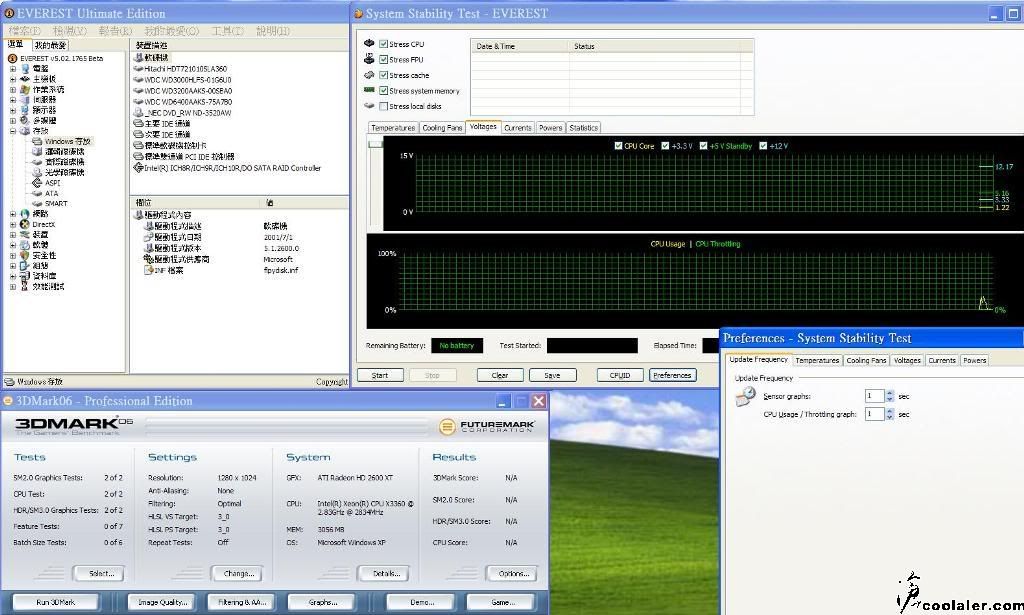Image resolution: width=1024 pixels, height=615 pixels.
Task: Select the Hitachi HDT721010SLA360 drive icon
Action: 138,69
